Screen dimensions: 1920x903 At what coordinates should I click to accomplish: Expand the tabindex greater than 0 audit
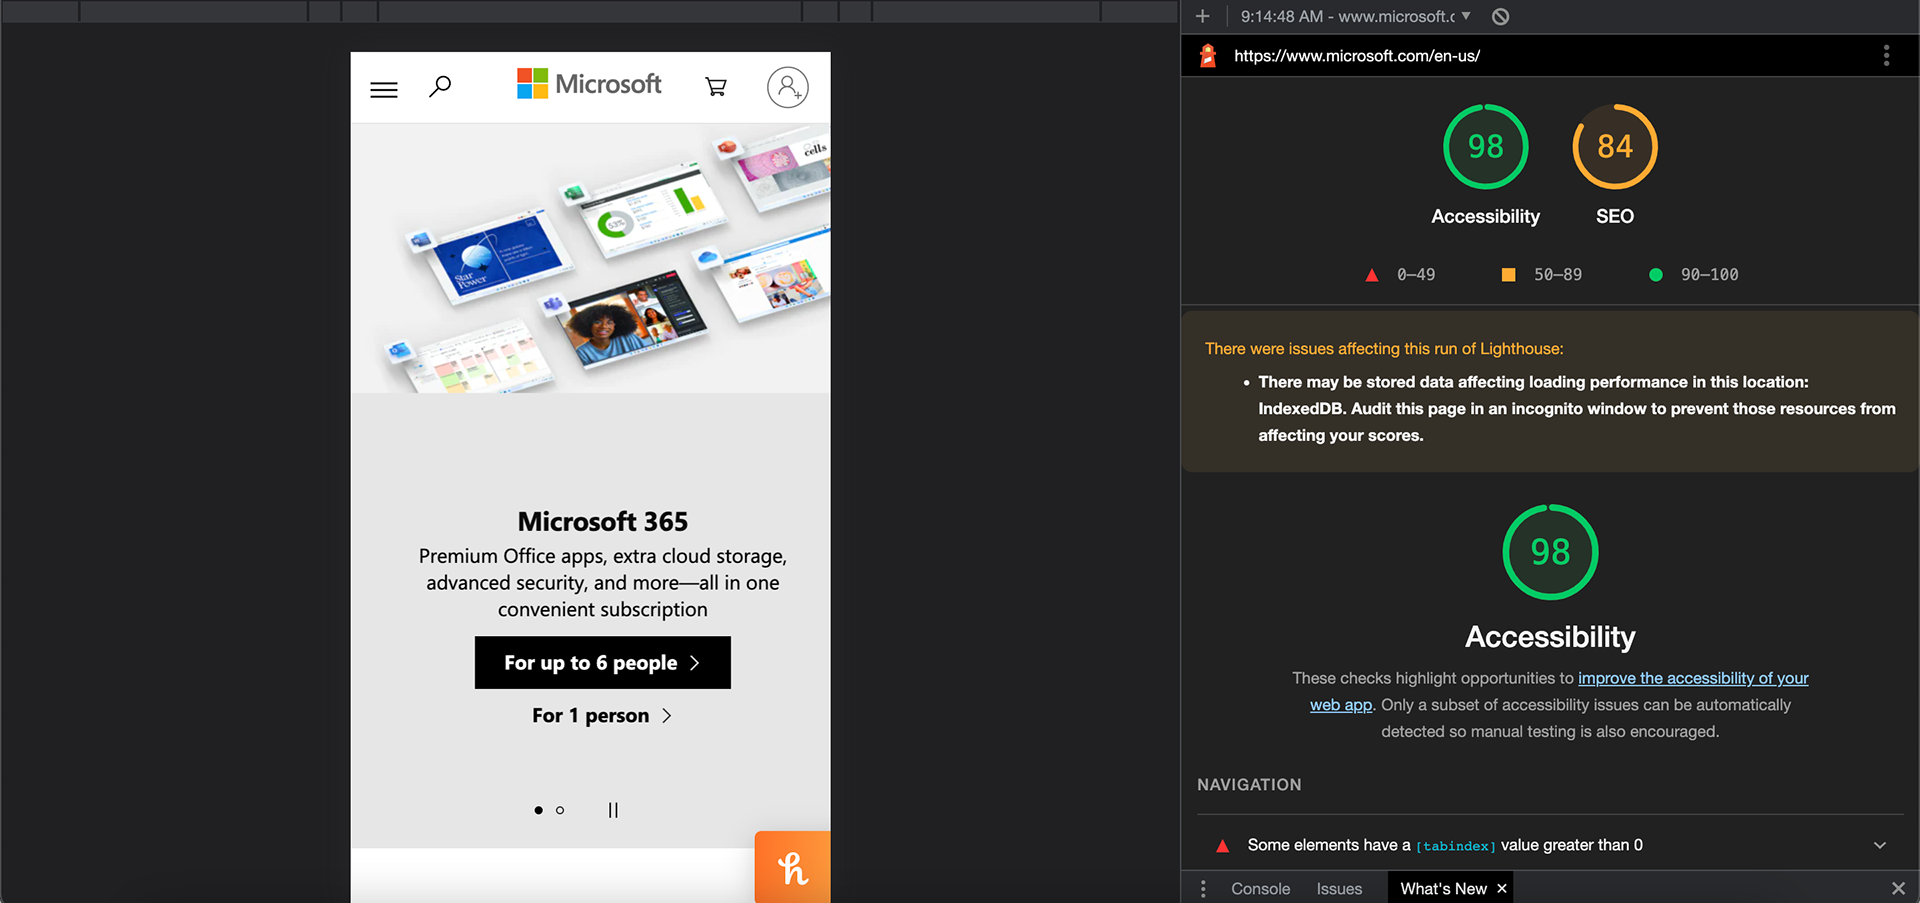[x=1550, y=845]
